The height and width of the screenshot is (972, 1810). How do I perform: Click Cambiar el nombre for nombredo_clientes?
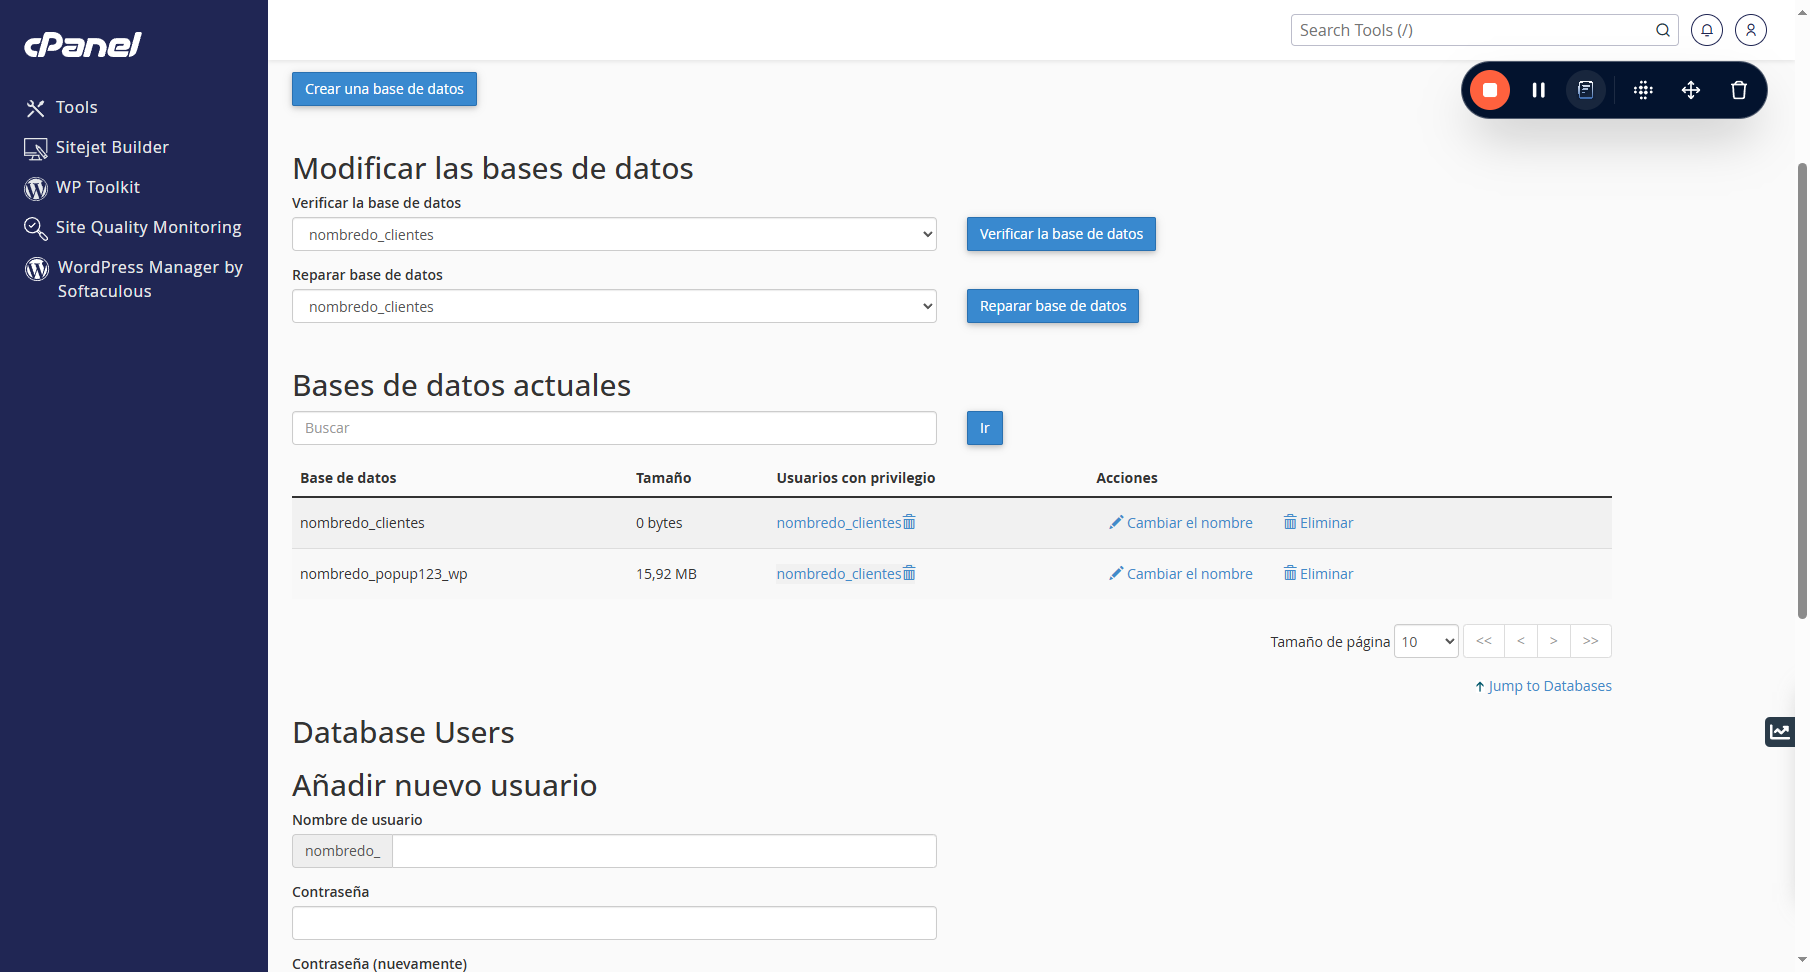click(x=1181, y=523)
